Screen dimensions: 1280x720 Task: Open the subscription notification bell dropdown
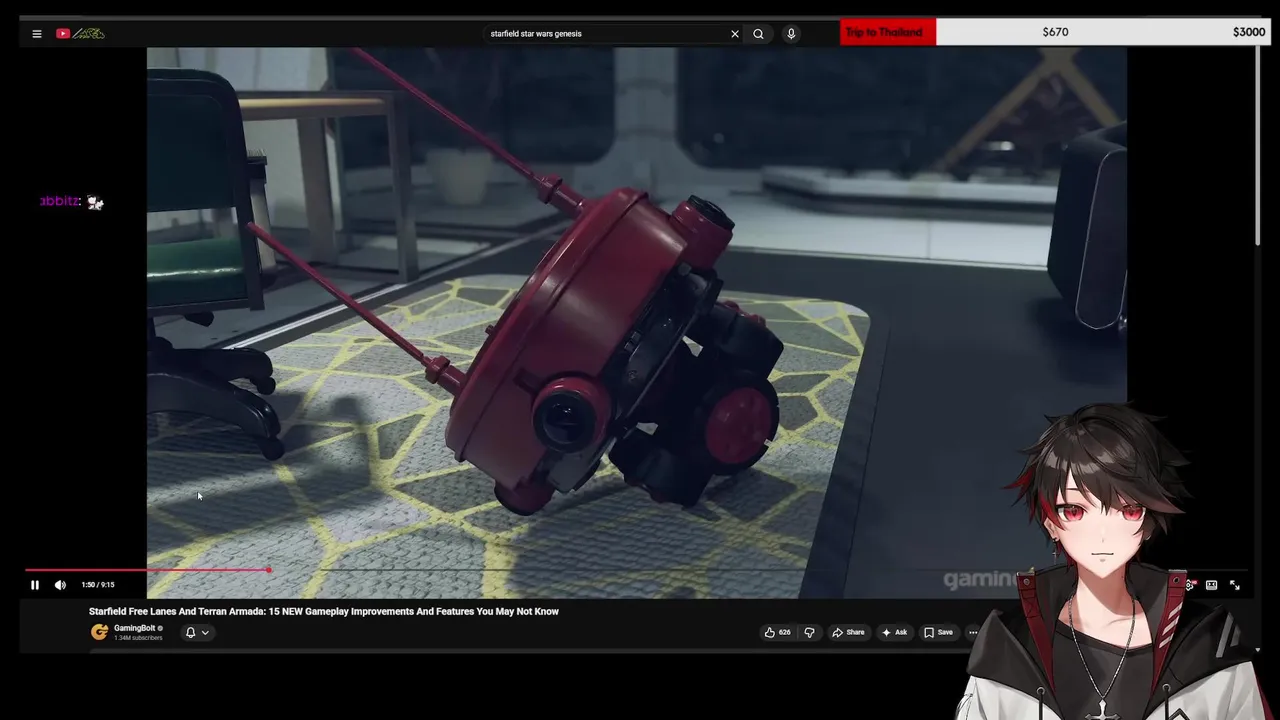pyautogui.click(x=197, y=632)
